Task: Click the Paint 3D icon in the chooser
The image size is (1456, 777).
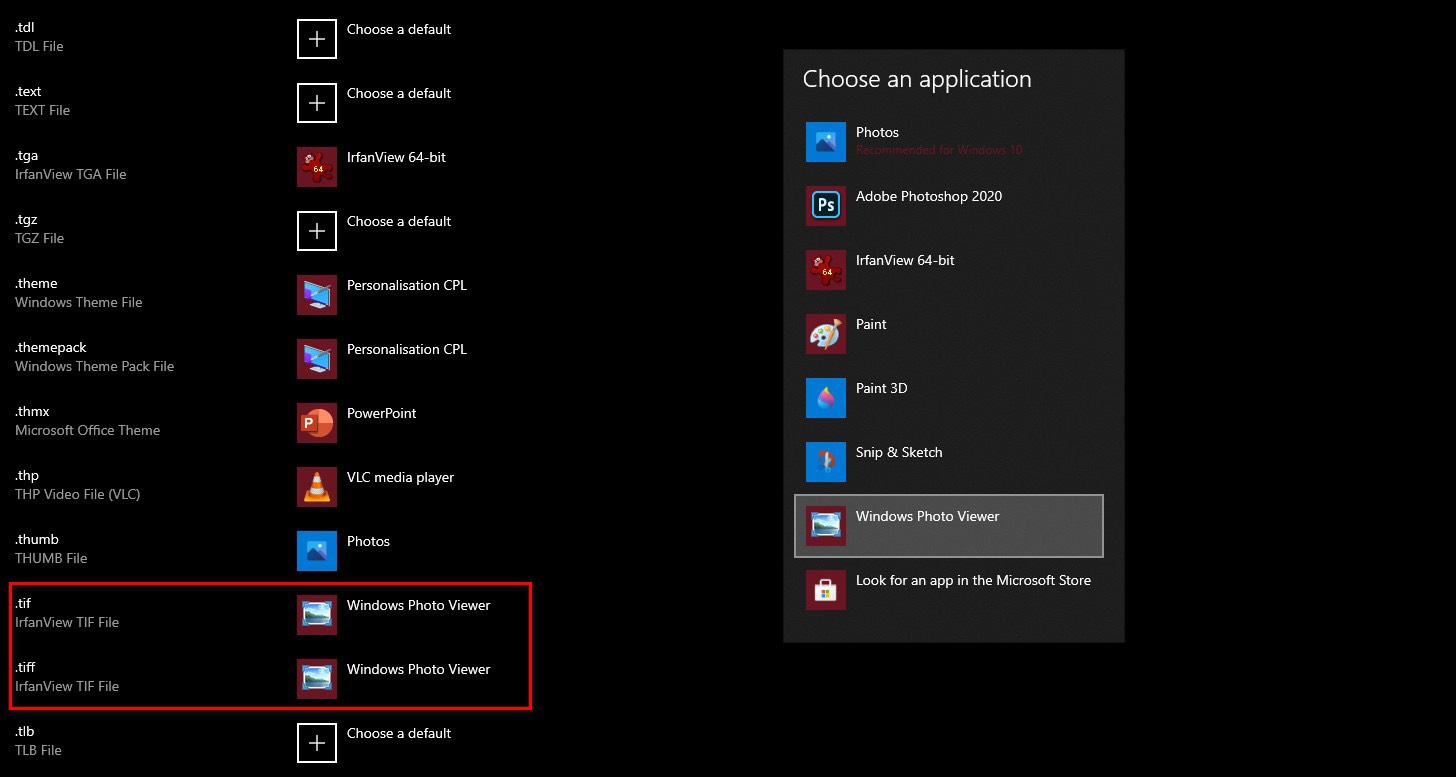Action: (826, 398)
